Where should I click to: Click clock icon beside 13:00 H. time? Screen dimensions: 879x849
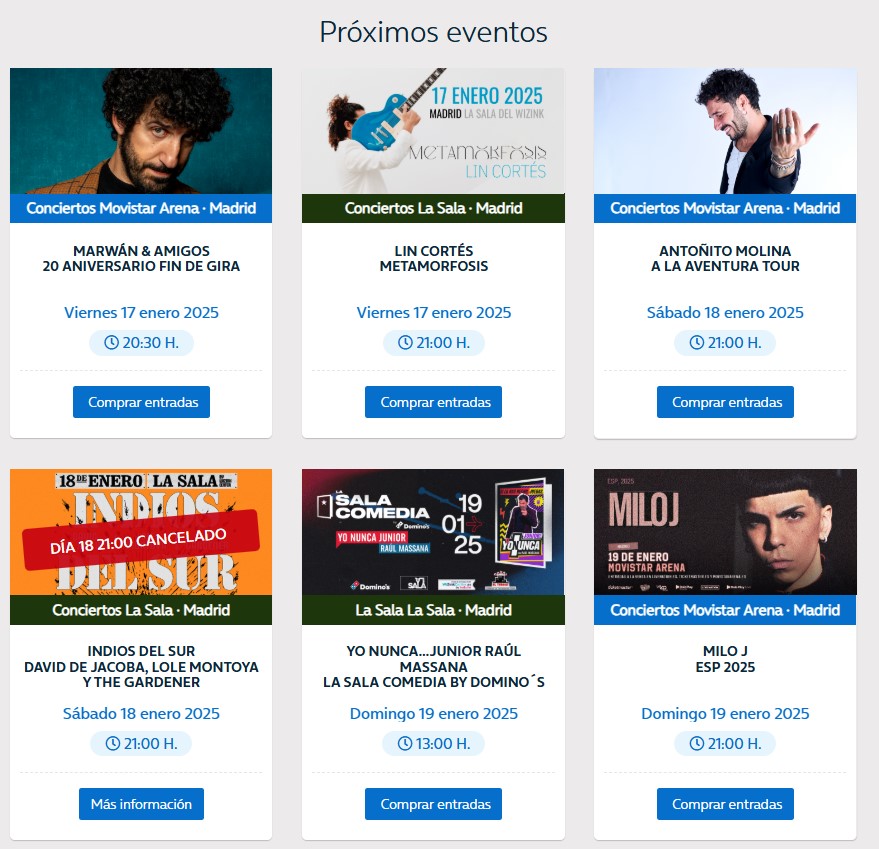tap(405, 744)
